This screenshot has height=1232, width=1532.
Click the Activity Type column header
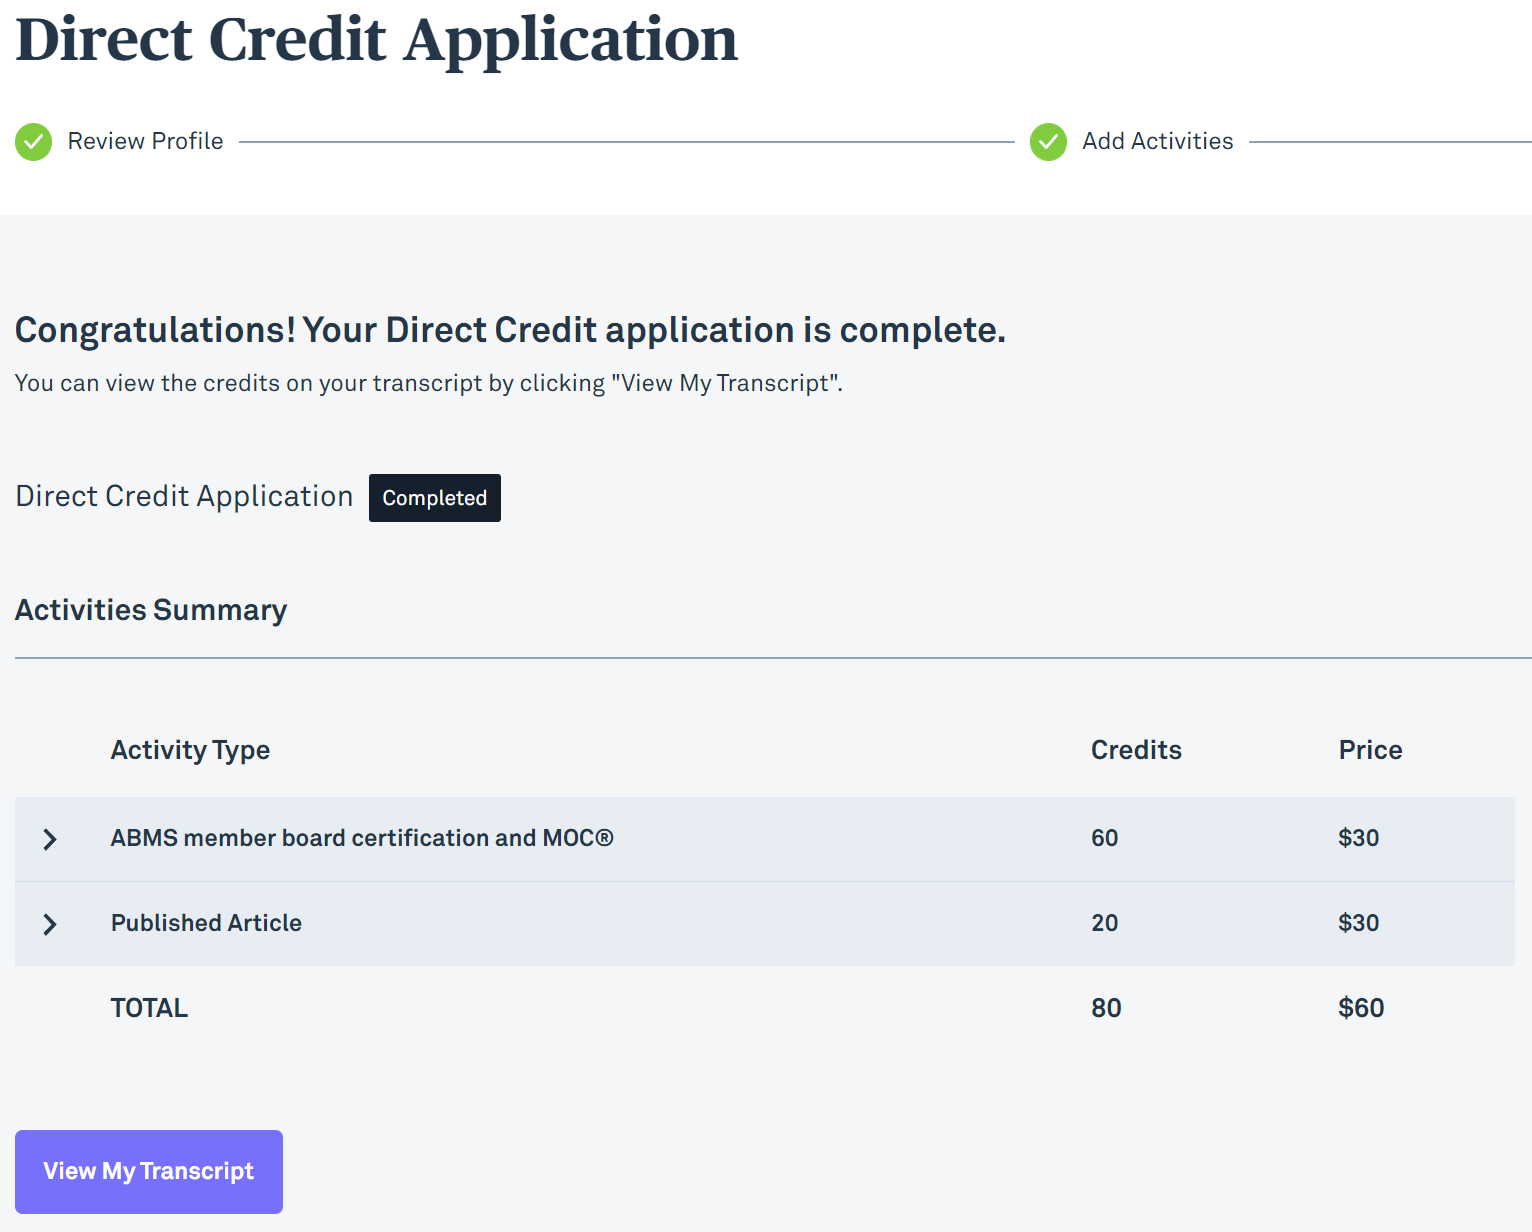[x=190, y=751]
